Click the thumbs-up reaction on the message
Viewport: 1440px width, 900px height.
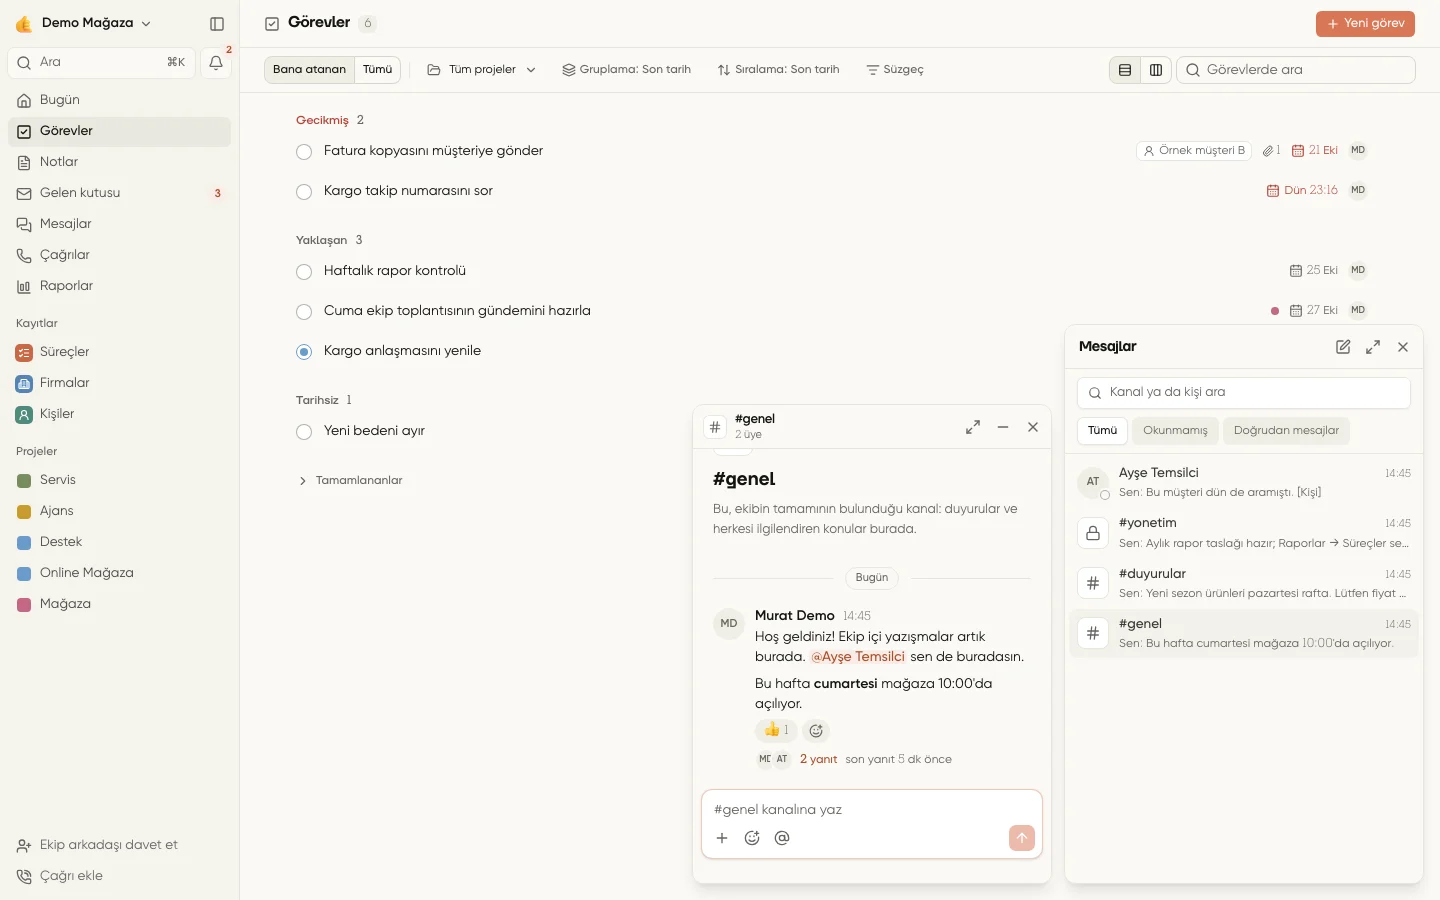[x=776, y=730]
